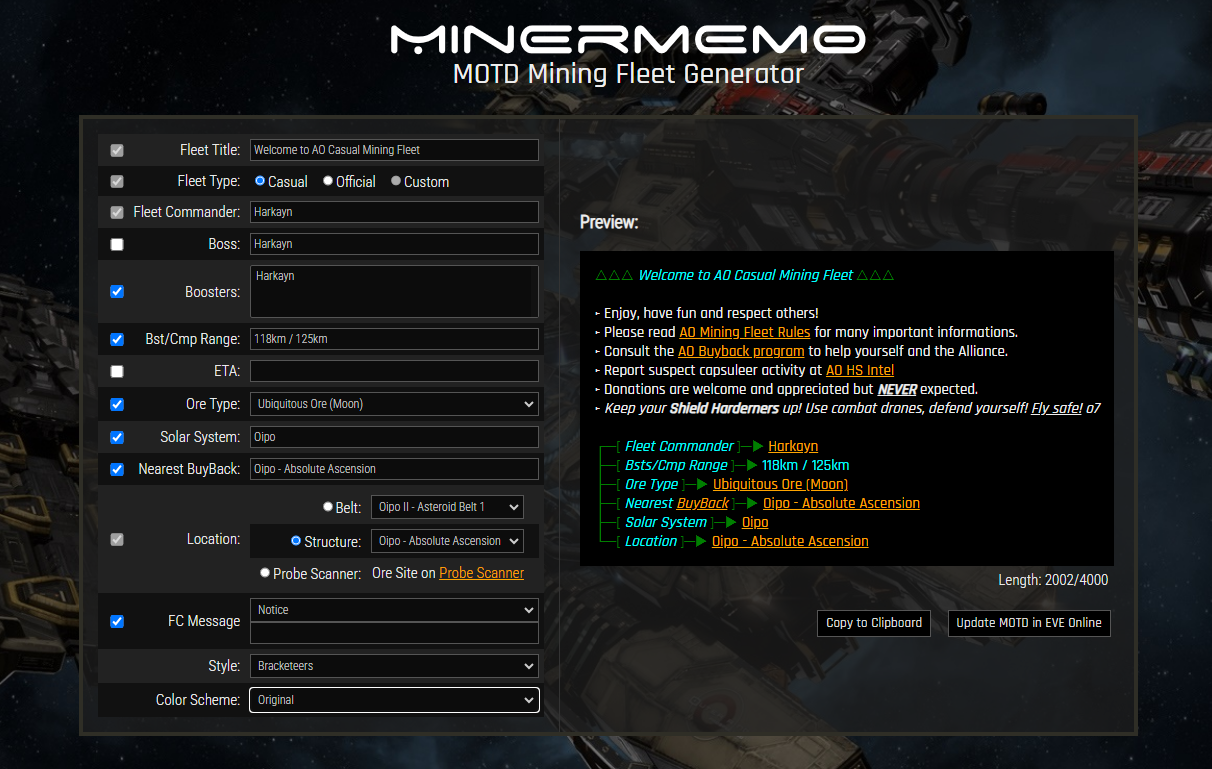Click the Oipo Solar System preview link

pyautogui.click(x=755, y=522)
